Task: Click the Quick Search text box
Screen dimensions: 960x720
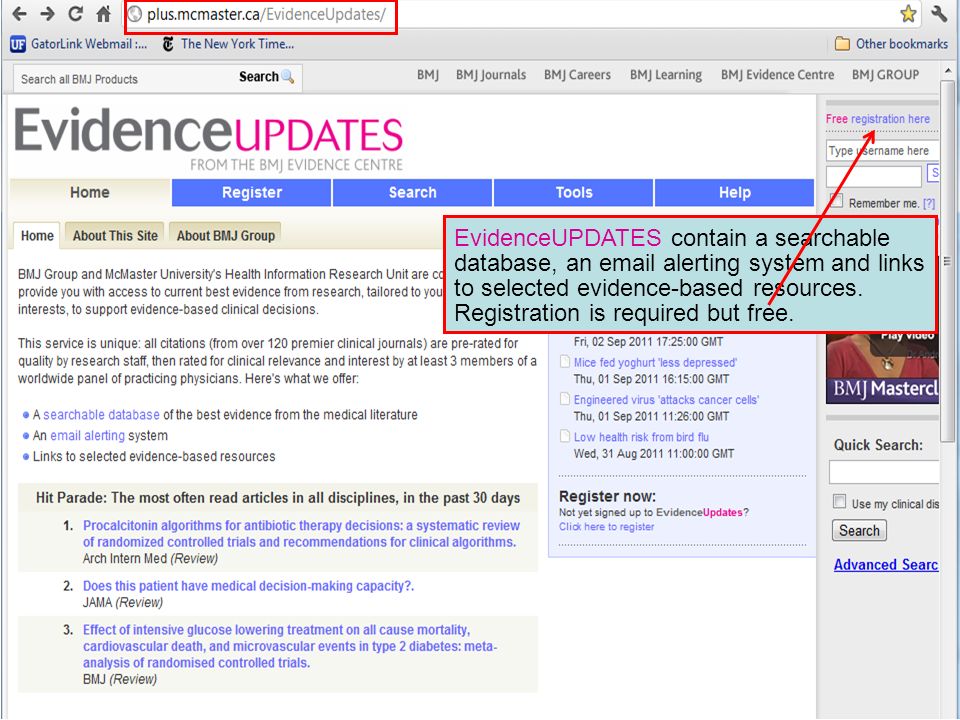Action: click(x=884, y=472)
